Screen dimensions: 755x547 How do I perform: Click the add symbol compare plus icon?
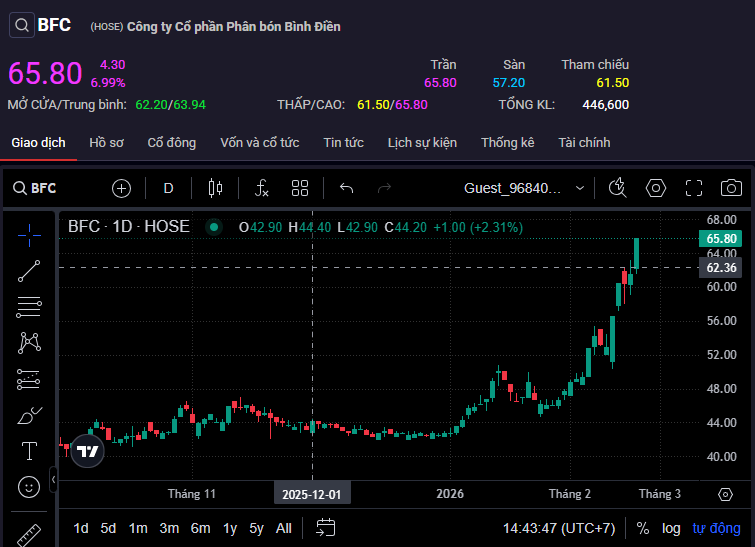[121, 188]
